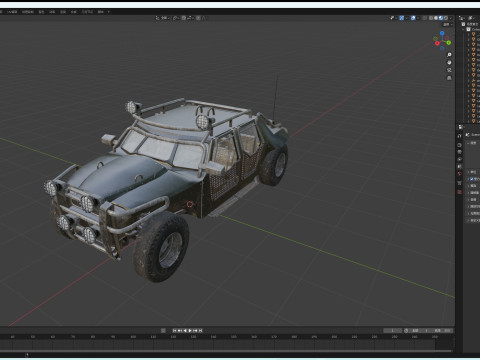Viewport: 480px width, 360px height.
Task: Open the Output properties tab
Action: 459,152
